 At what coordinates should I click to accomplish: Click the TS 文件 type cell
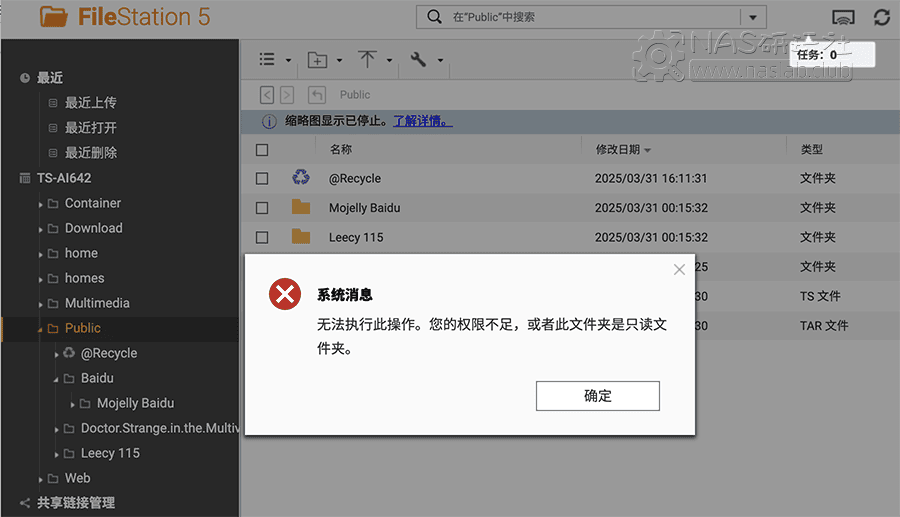820,296
